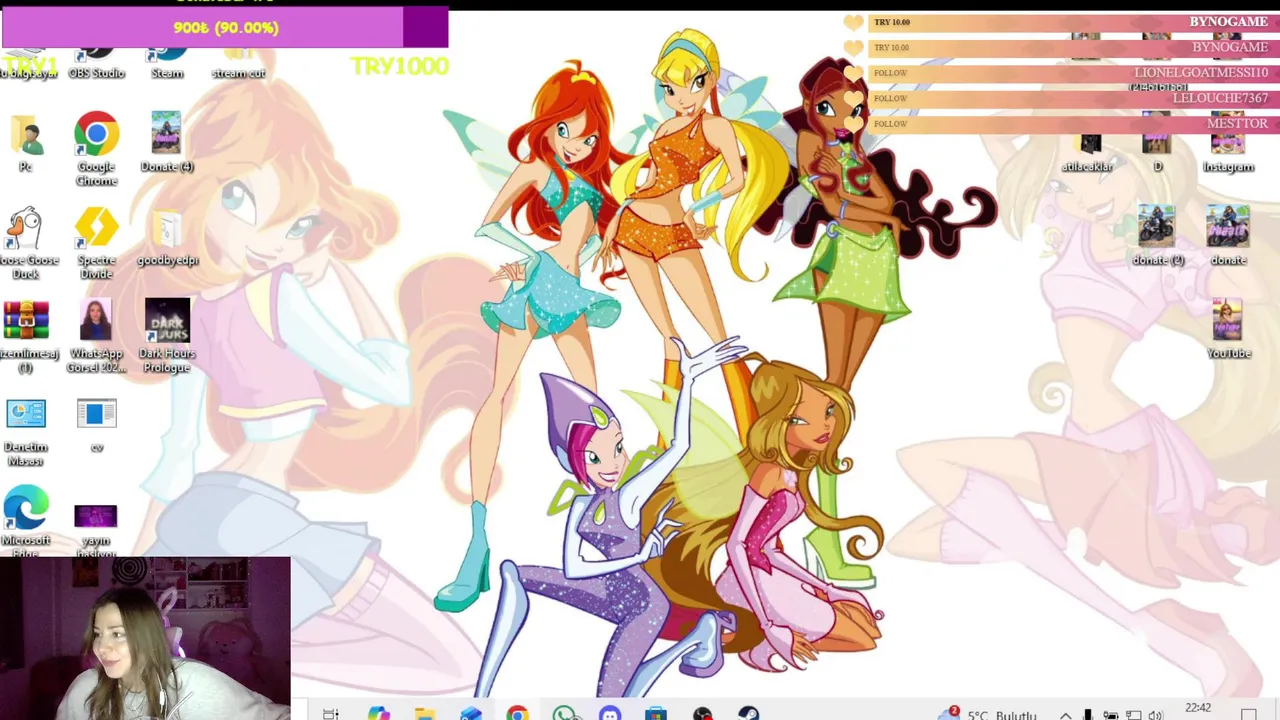Screen dimensions: 1280x720
Task: Open the WhatsApp Görsel image file
Action: [x=96, y=336]
